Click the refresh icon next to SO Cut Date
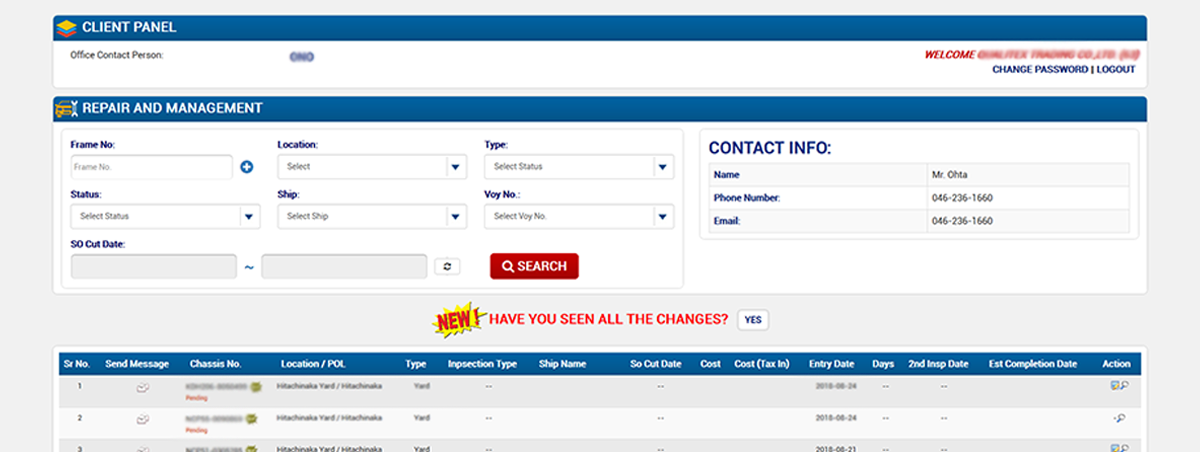This screenshot has height=452, width=1200. [445, 266]
